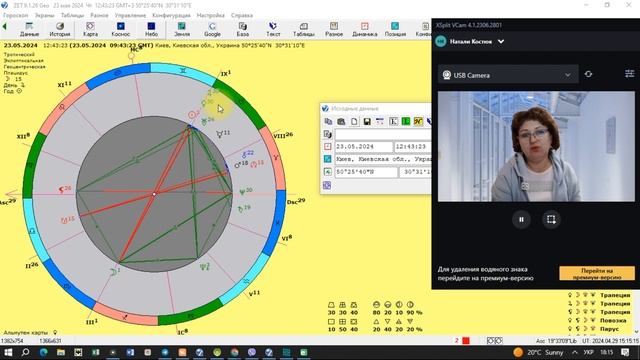Click Перейти на премиум-версию button

(597, 273)
